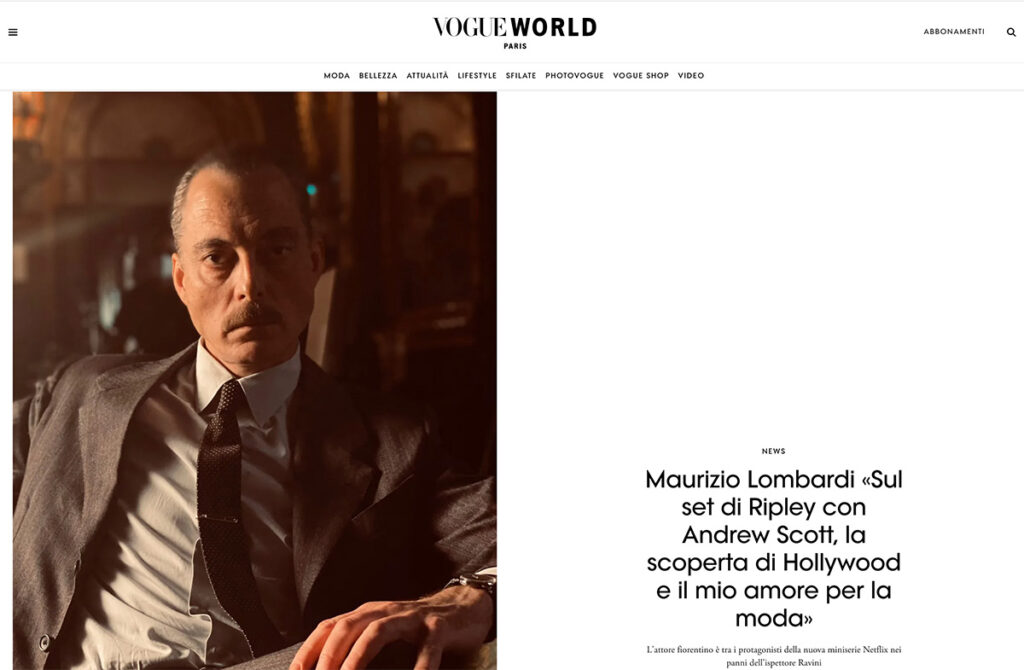Click the News category label
The width and height of the screenshot is (1024, 670).
pos(773,451)
